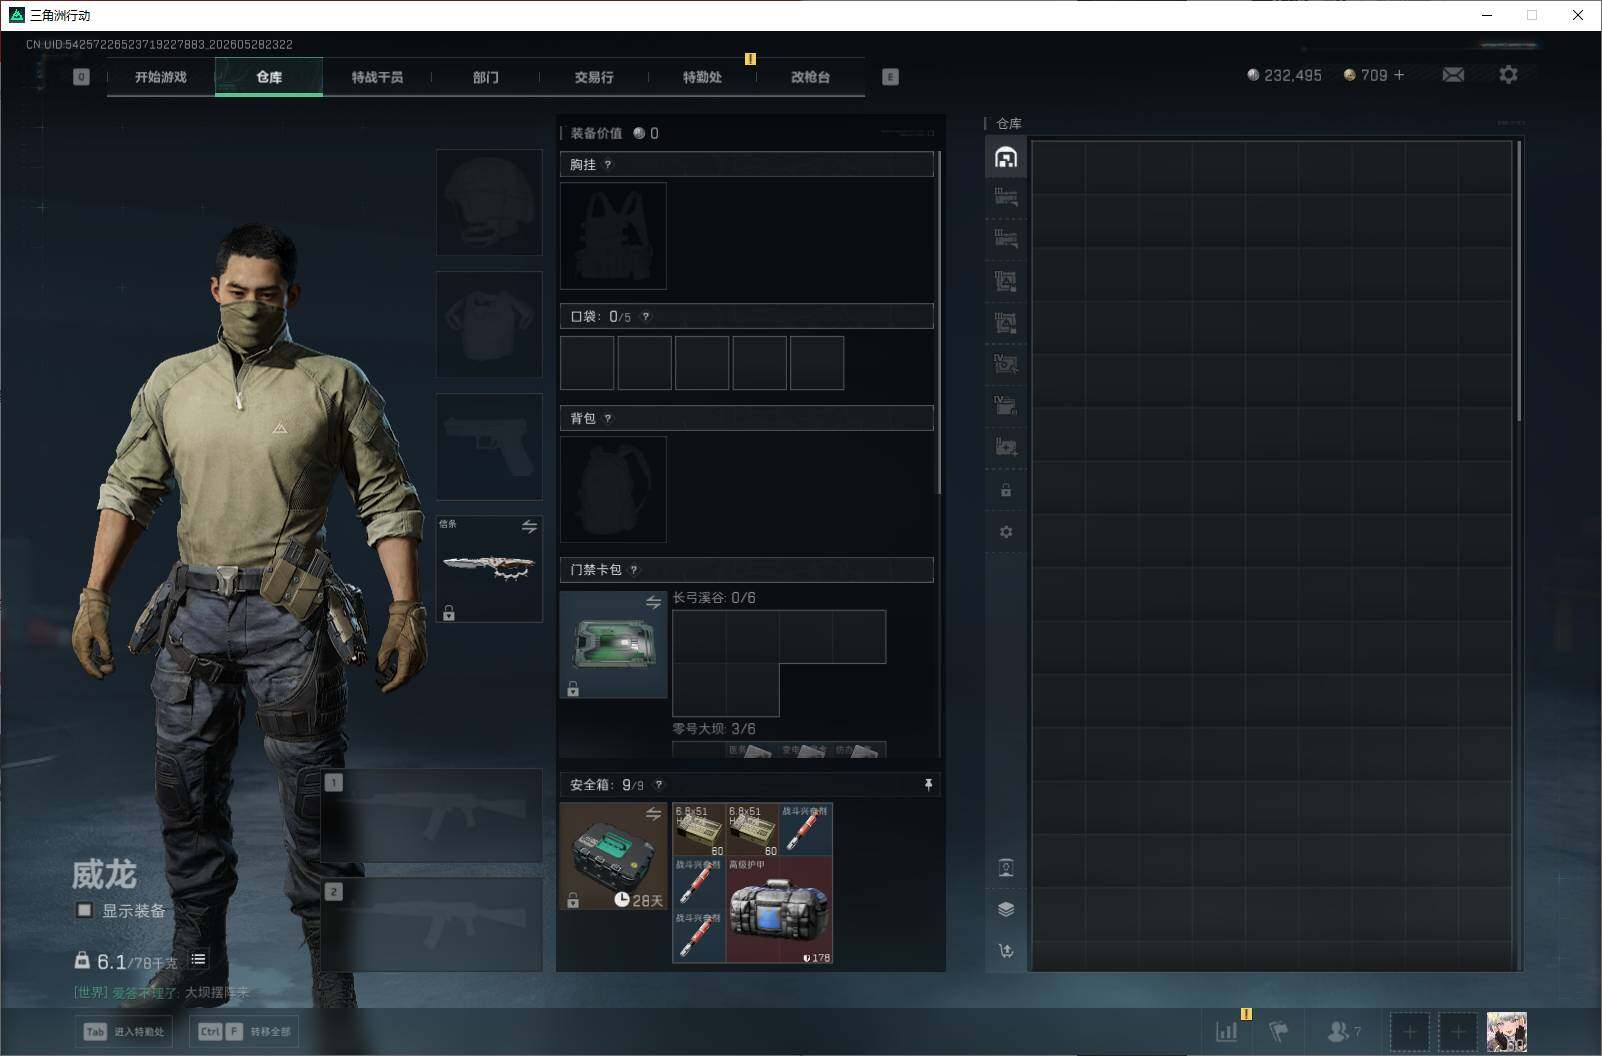Select secondary weapon slot 2
This screenshot has width=1602, height=1056.
[x=432, y=925]
